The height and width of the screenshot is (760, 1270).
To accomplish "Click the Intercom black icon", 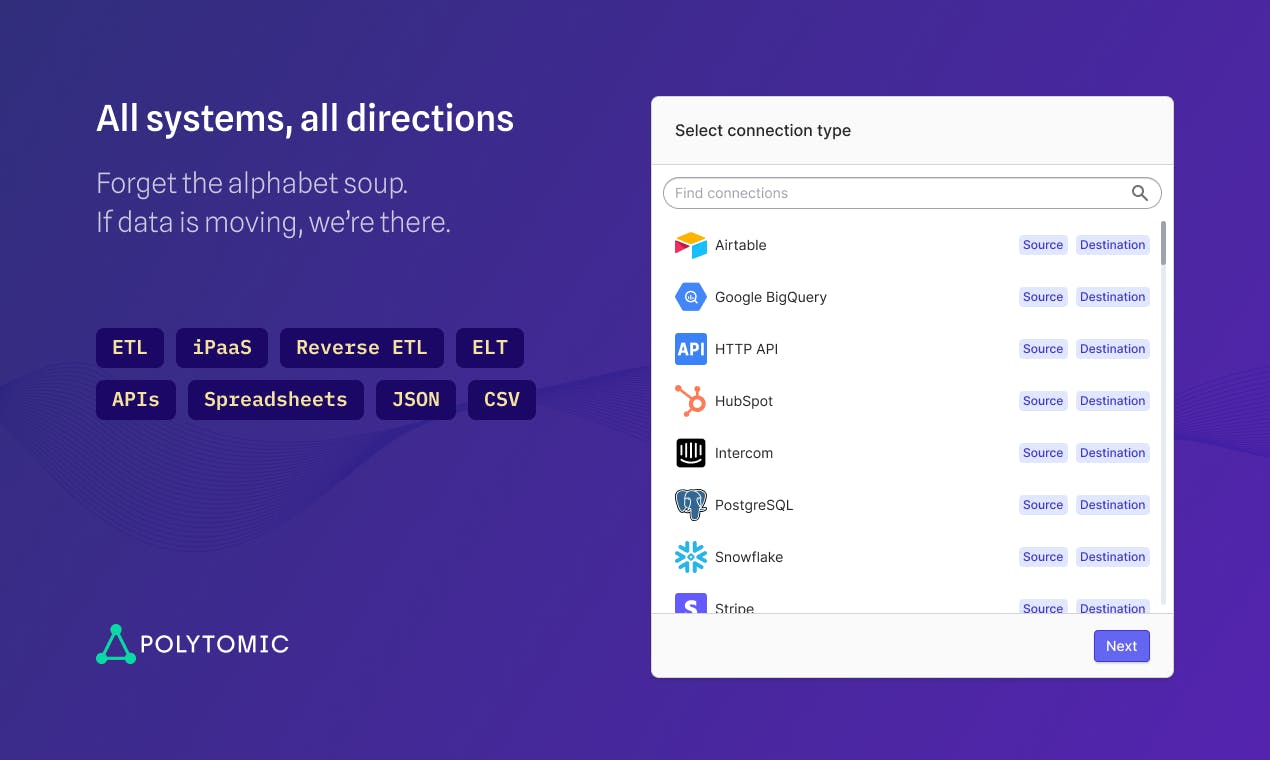I will coord(691,453).
